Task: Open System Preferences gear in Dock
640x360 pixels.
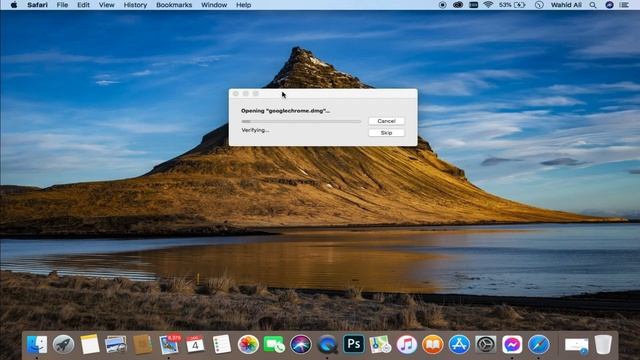Action: click(x=486, y=344)
